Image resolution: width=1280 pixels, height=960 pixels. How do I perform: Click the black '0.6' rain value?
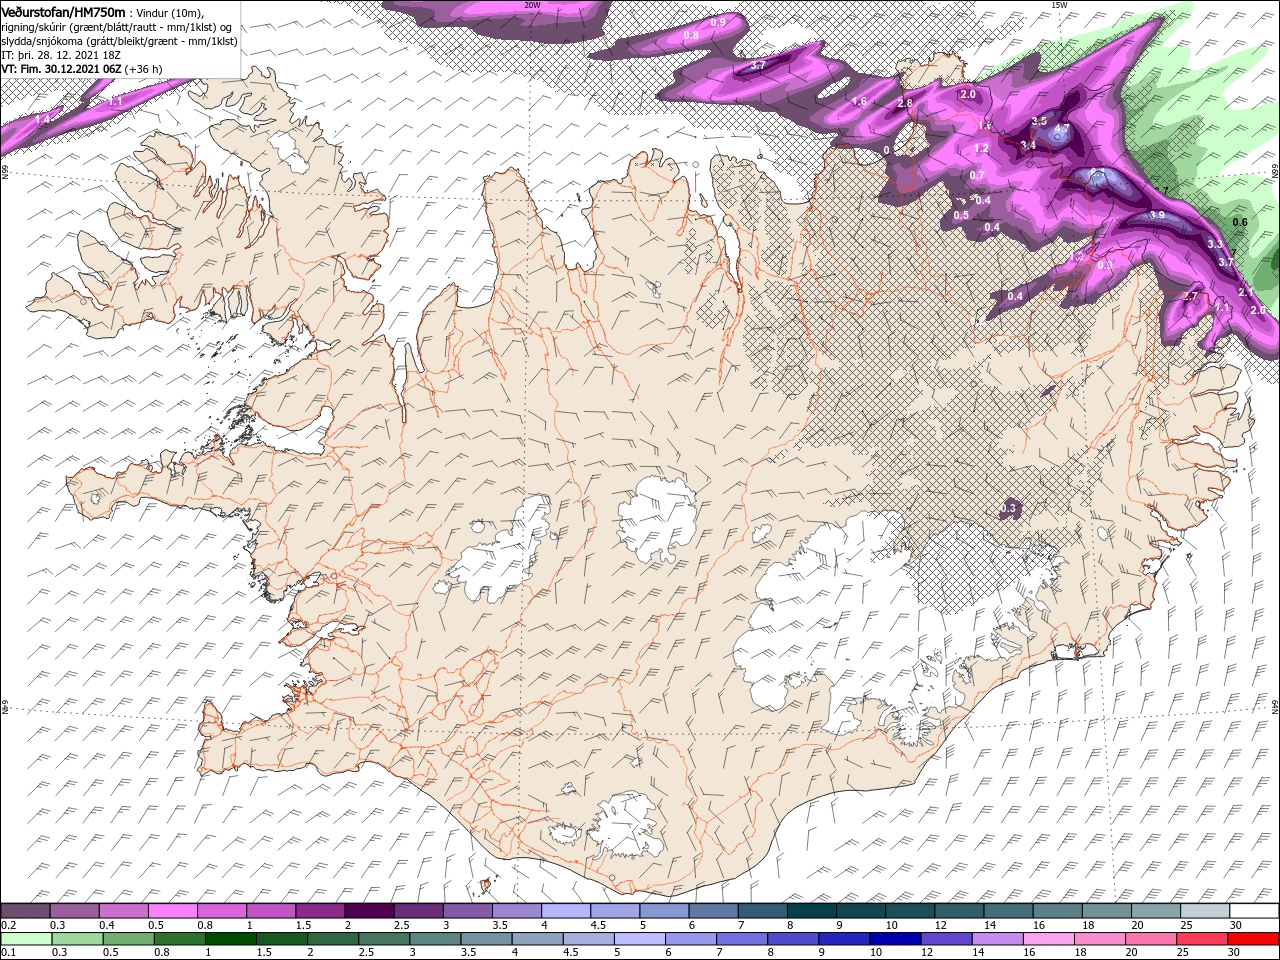(1240, 222)
